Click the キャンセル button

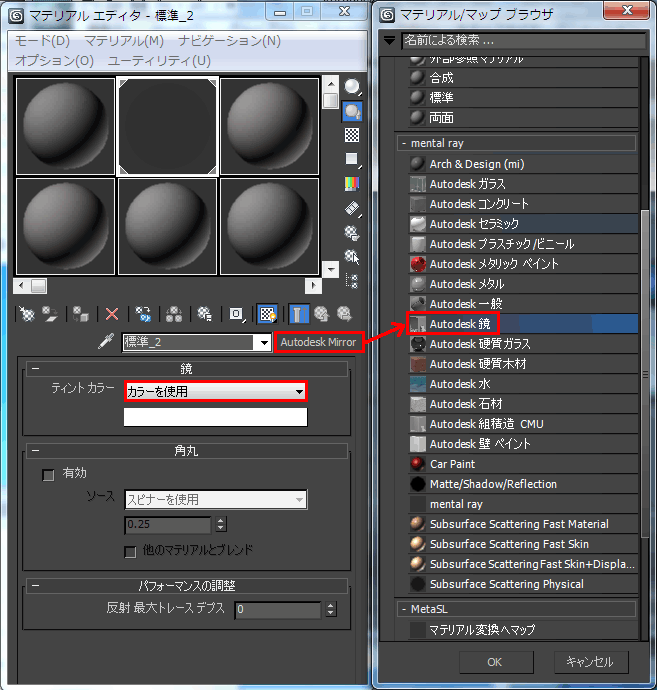[x=591, y=662]
